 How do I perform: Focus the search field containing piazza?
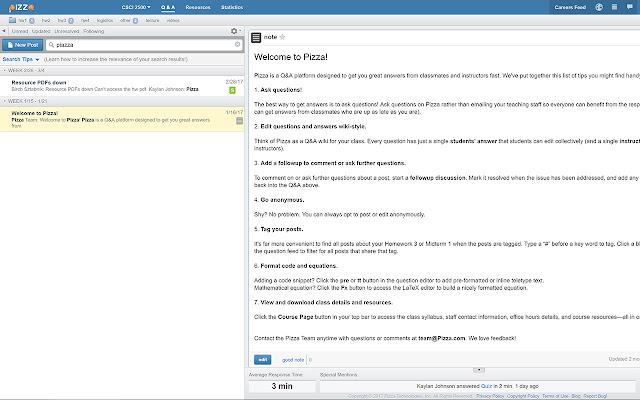click(x=144, y=44)
